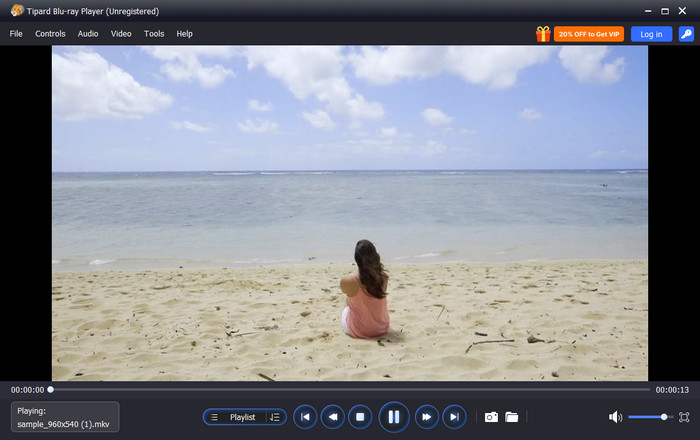Fast forward the video
The image size is (700, 440).
tap(427, 417)
